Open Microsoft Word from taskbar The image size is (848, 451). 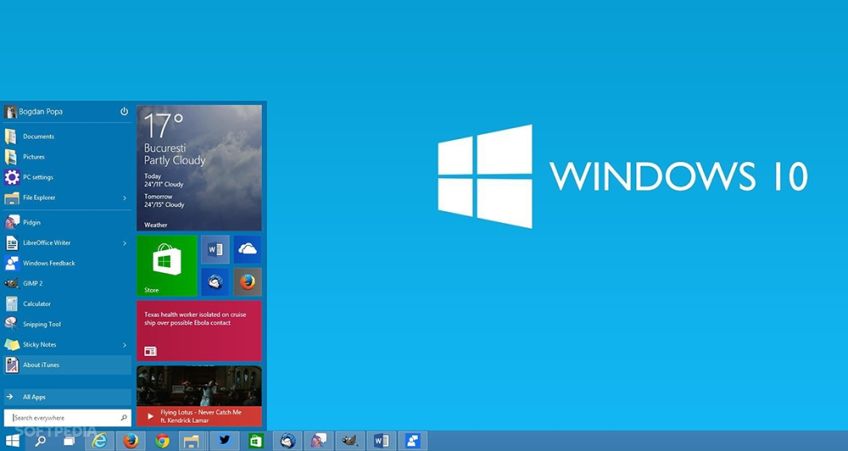[x=381, y=441]
